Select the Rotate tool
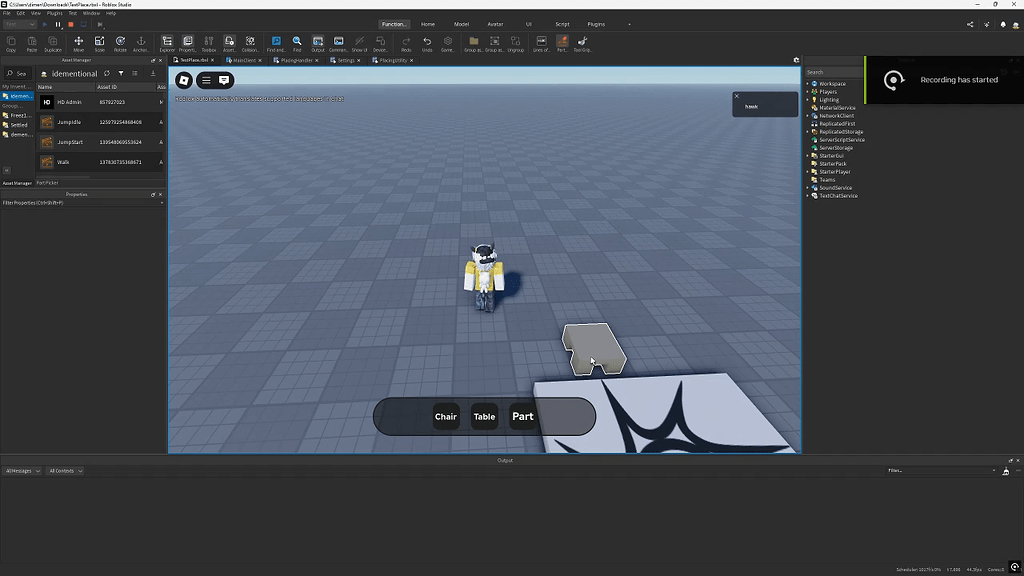 [x=122, y=42]
